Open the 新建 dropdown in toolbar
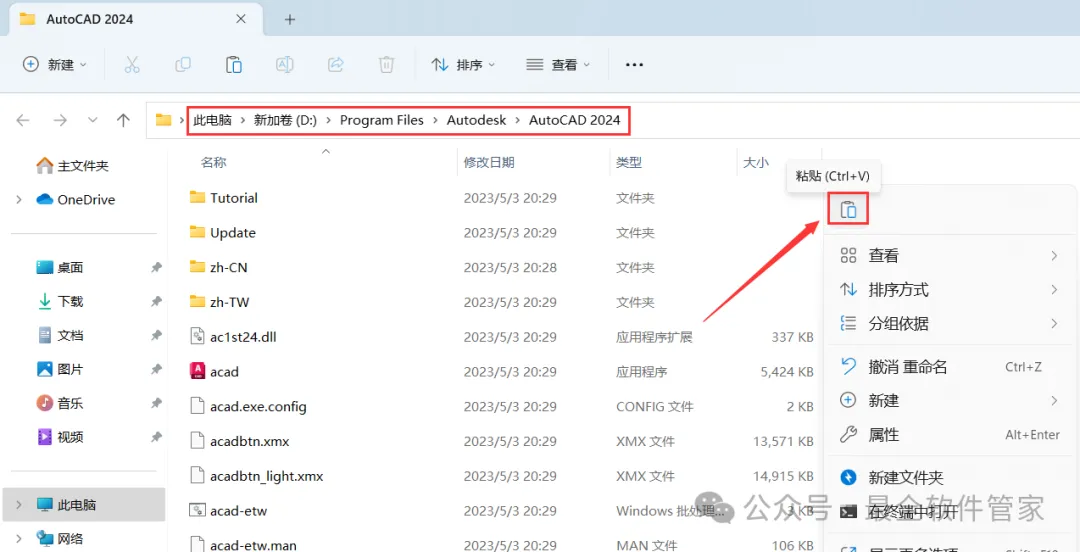 click(x=55, y=65)
